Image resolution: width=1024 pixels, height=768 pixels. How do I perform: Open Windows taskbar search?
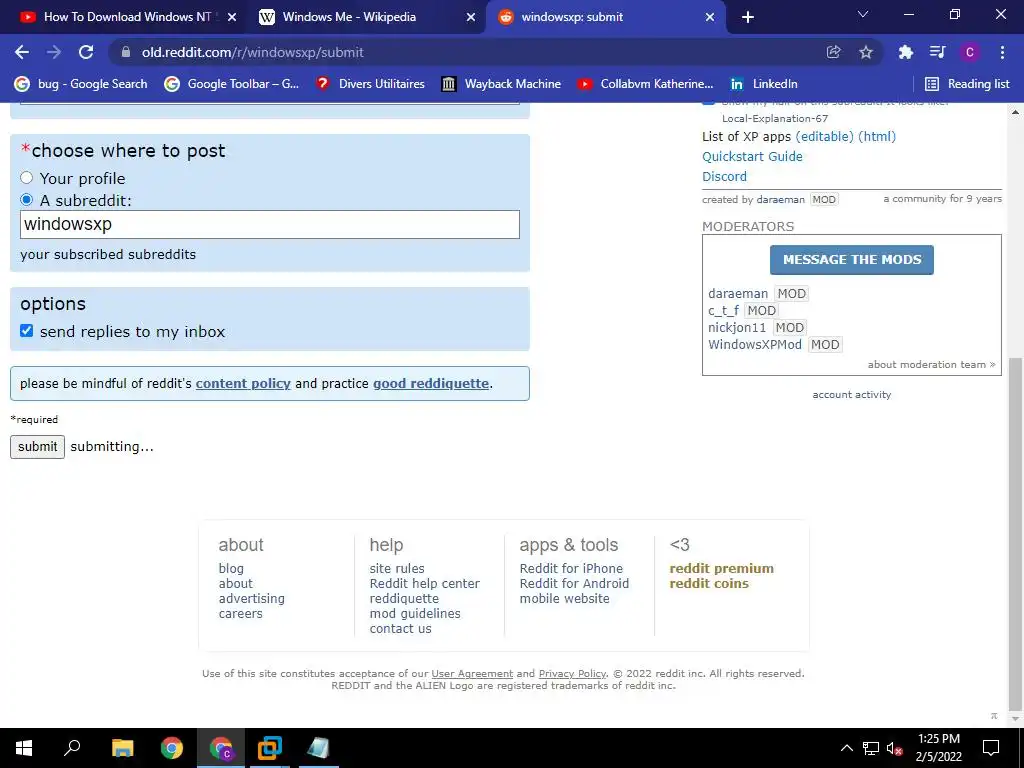72,748
